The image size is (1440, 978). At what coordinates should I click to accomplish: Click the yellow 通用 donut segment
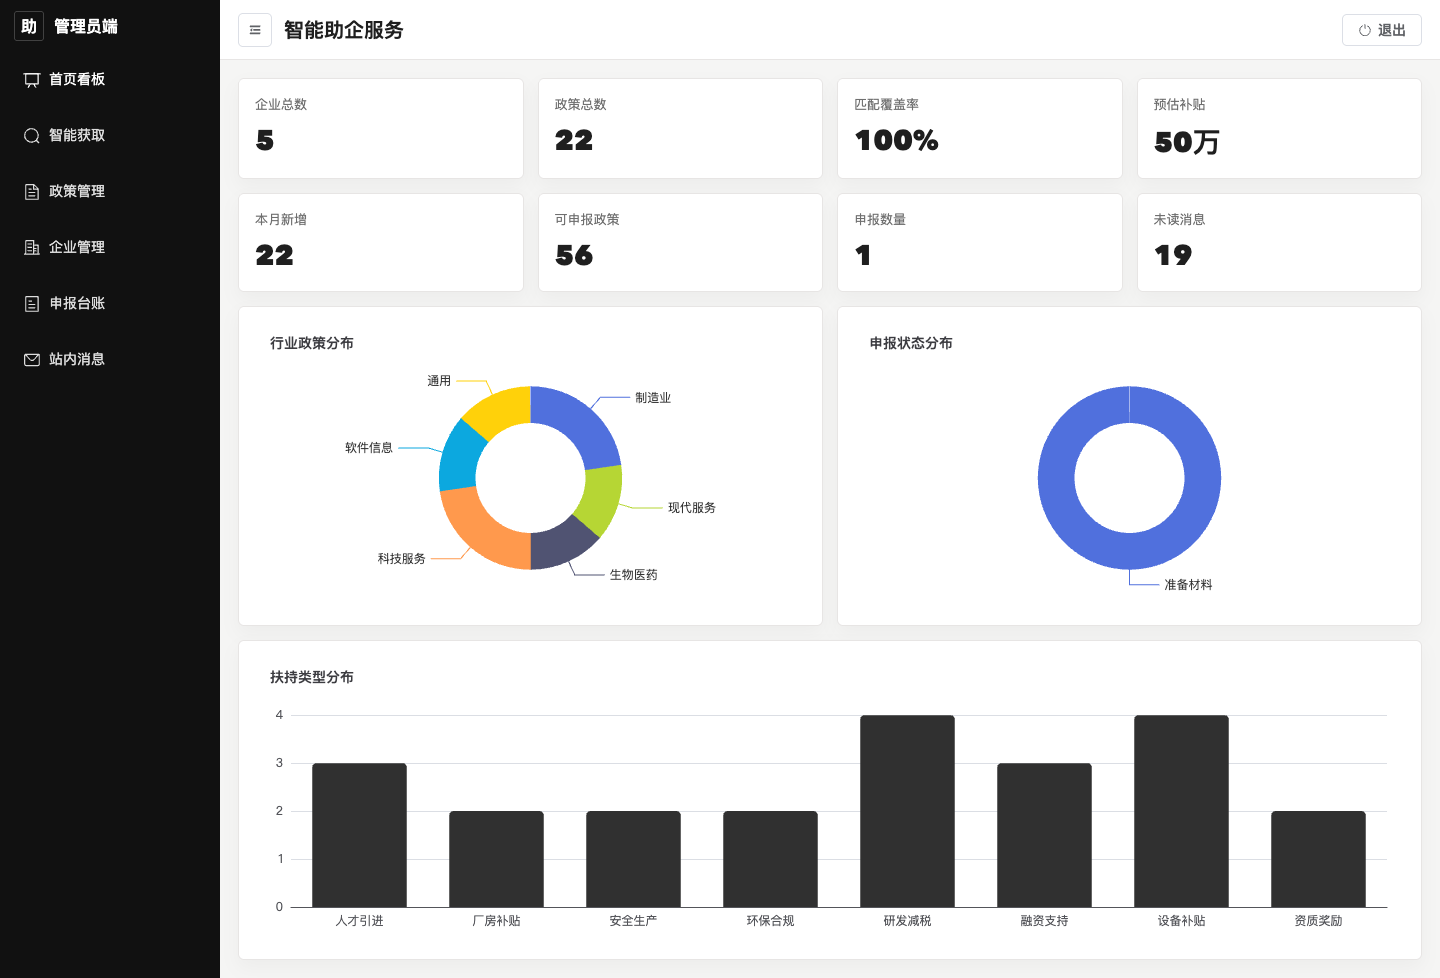click(x=500, y=409)
